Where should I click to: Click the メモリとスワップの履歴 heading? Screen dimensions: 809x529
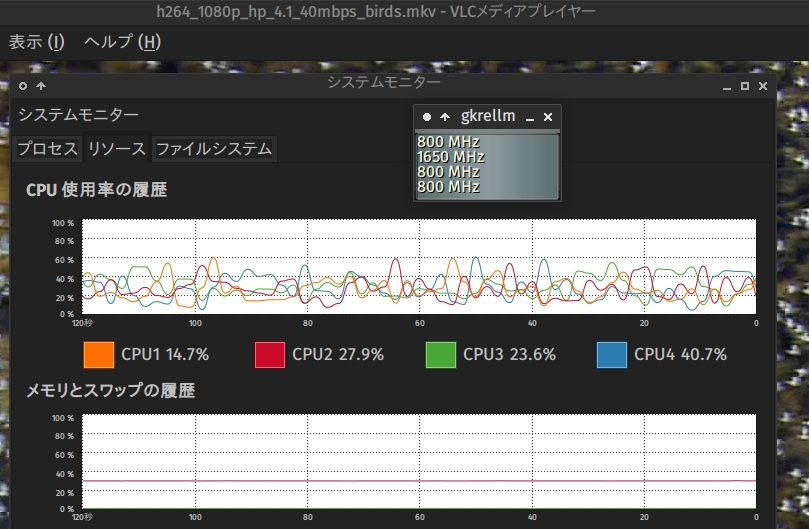110,391
